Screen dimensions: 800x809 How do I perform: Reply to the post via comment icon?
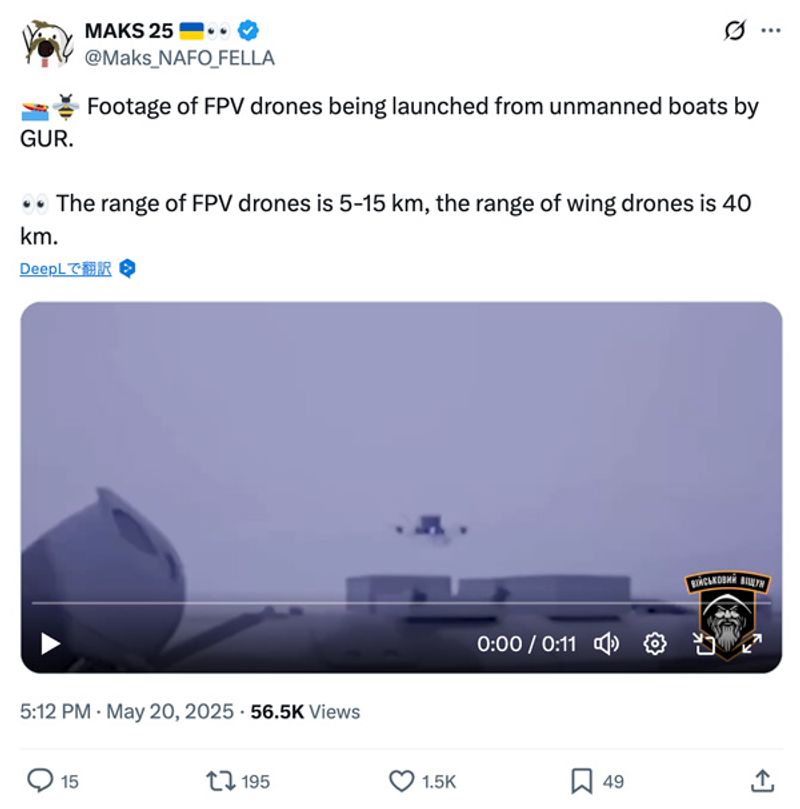tap(39, 781)
